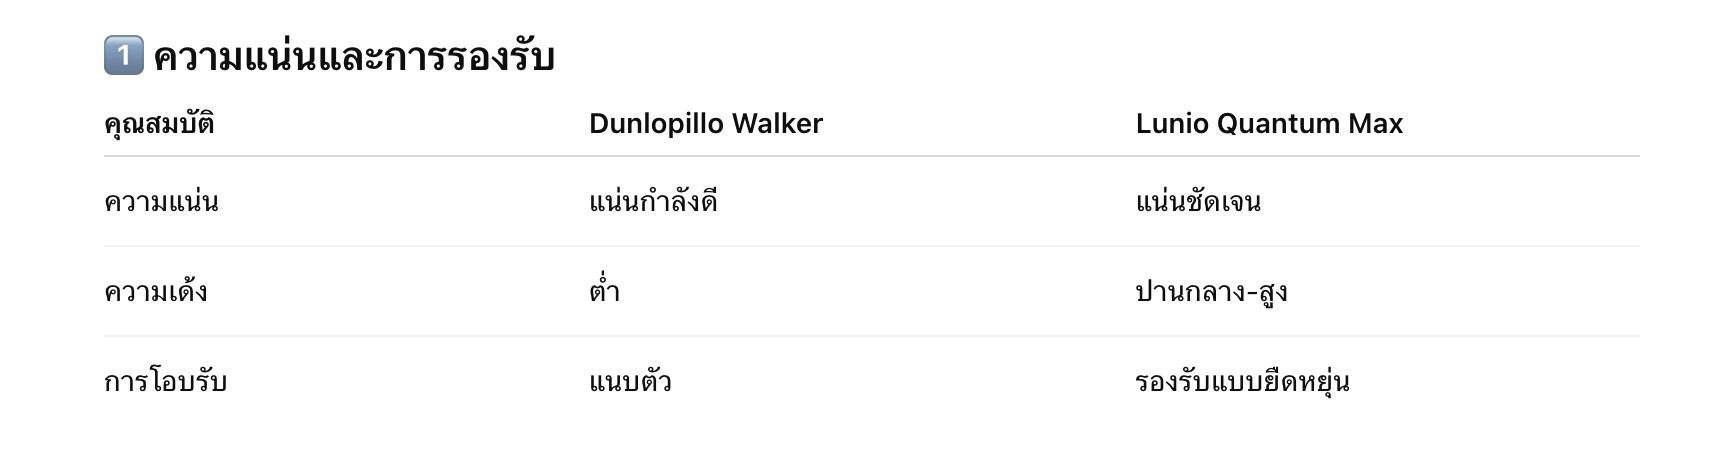Select the รองรับแบบยืดหยุ่น cell
The image size is (1720, 458).
[x=1242, y=382]
